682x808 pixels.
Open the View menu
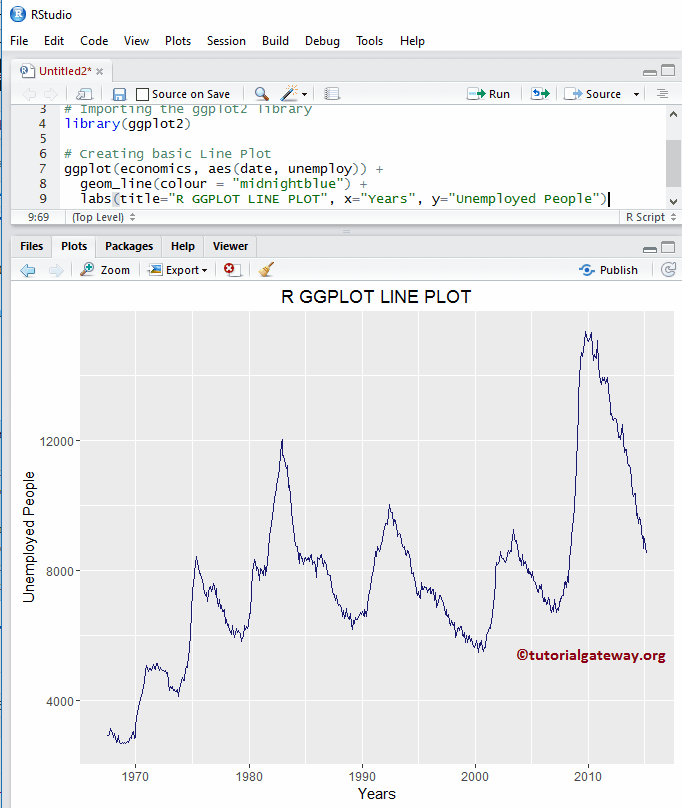coord(136,41)
